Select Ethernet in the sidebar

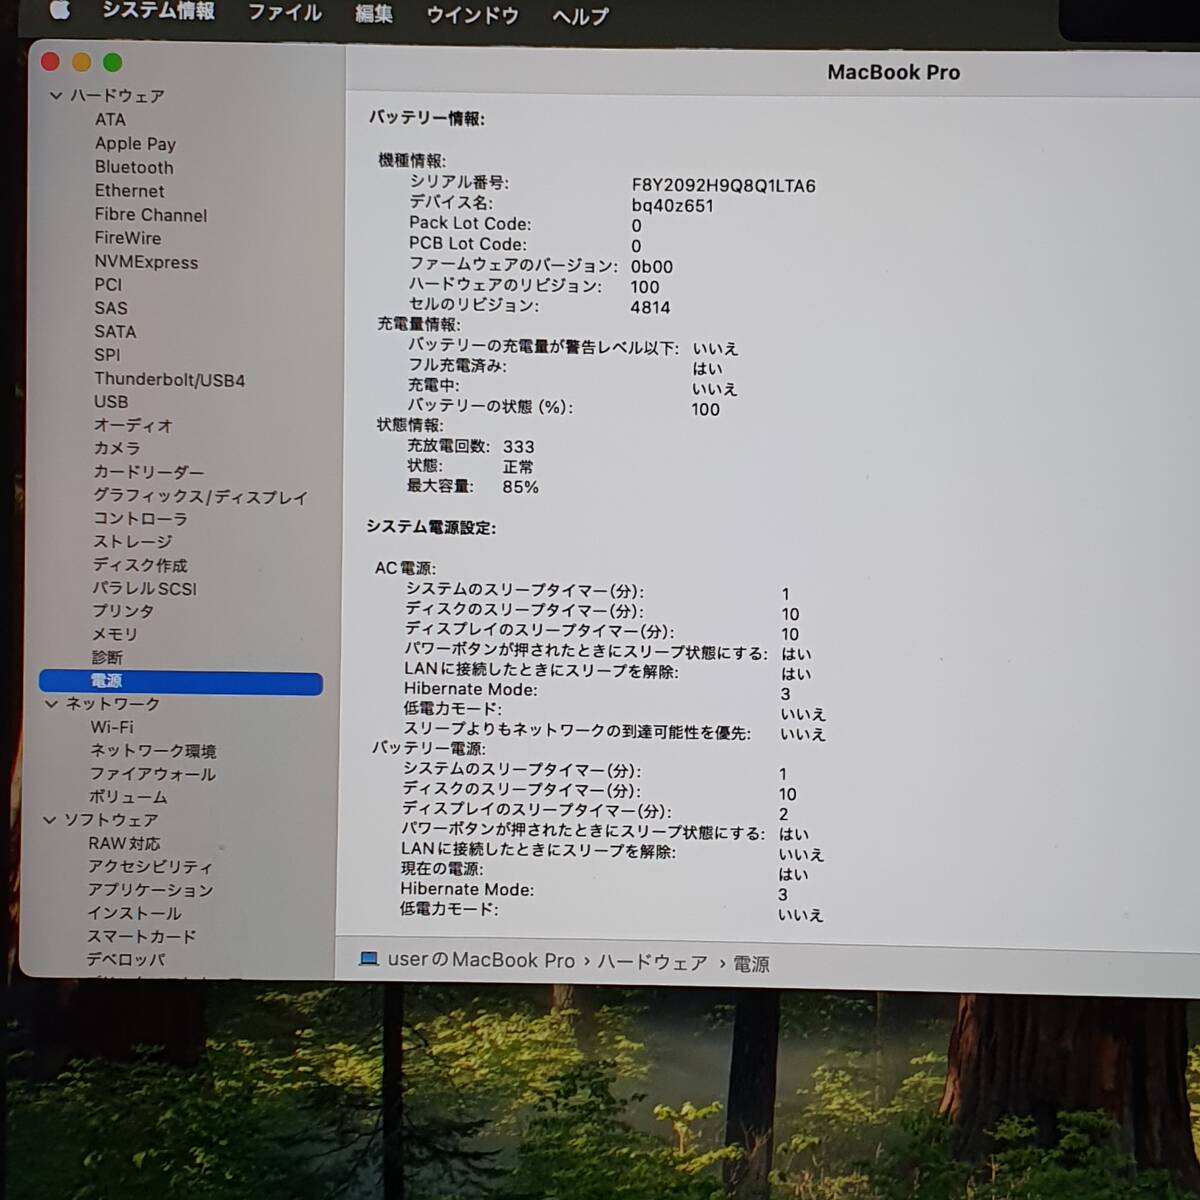pyautogui.click(x=129, y=190)
